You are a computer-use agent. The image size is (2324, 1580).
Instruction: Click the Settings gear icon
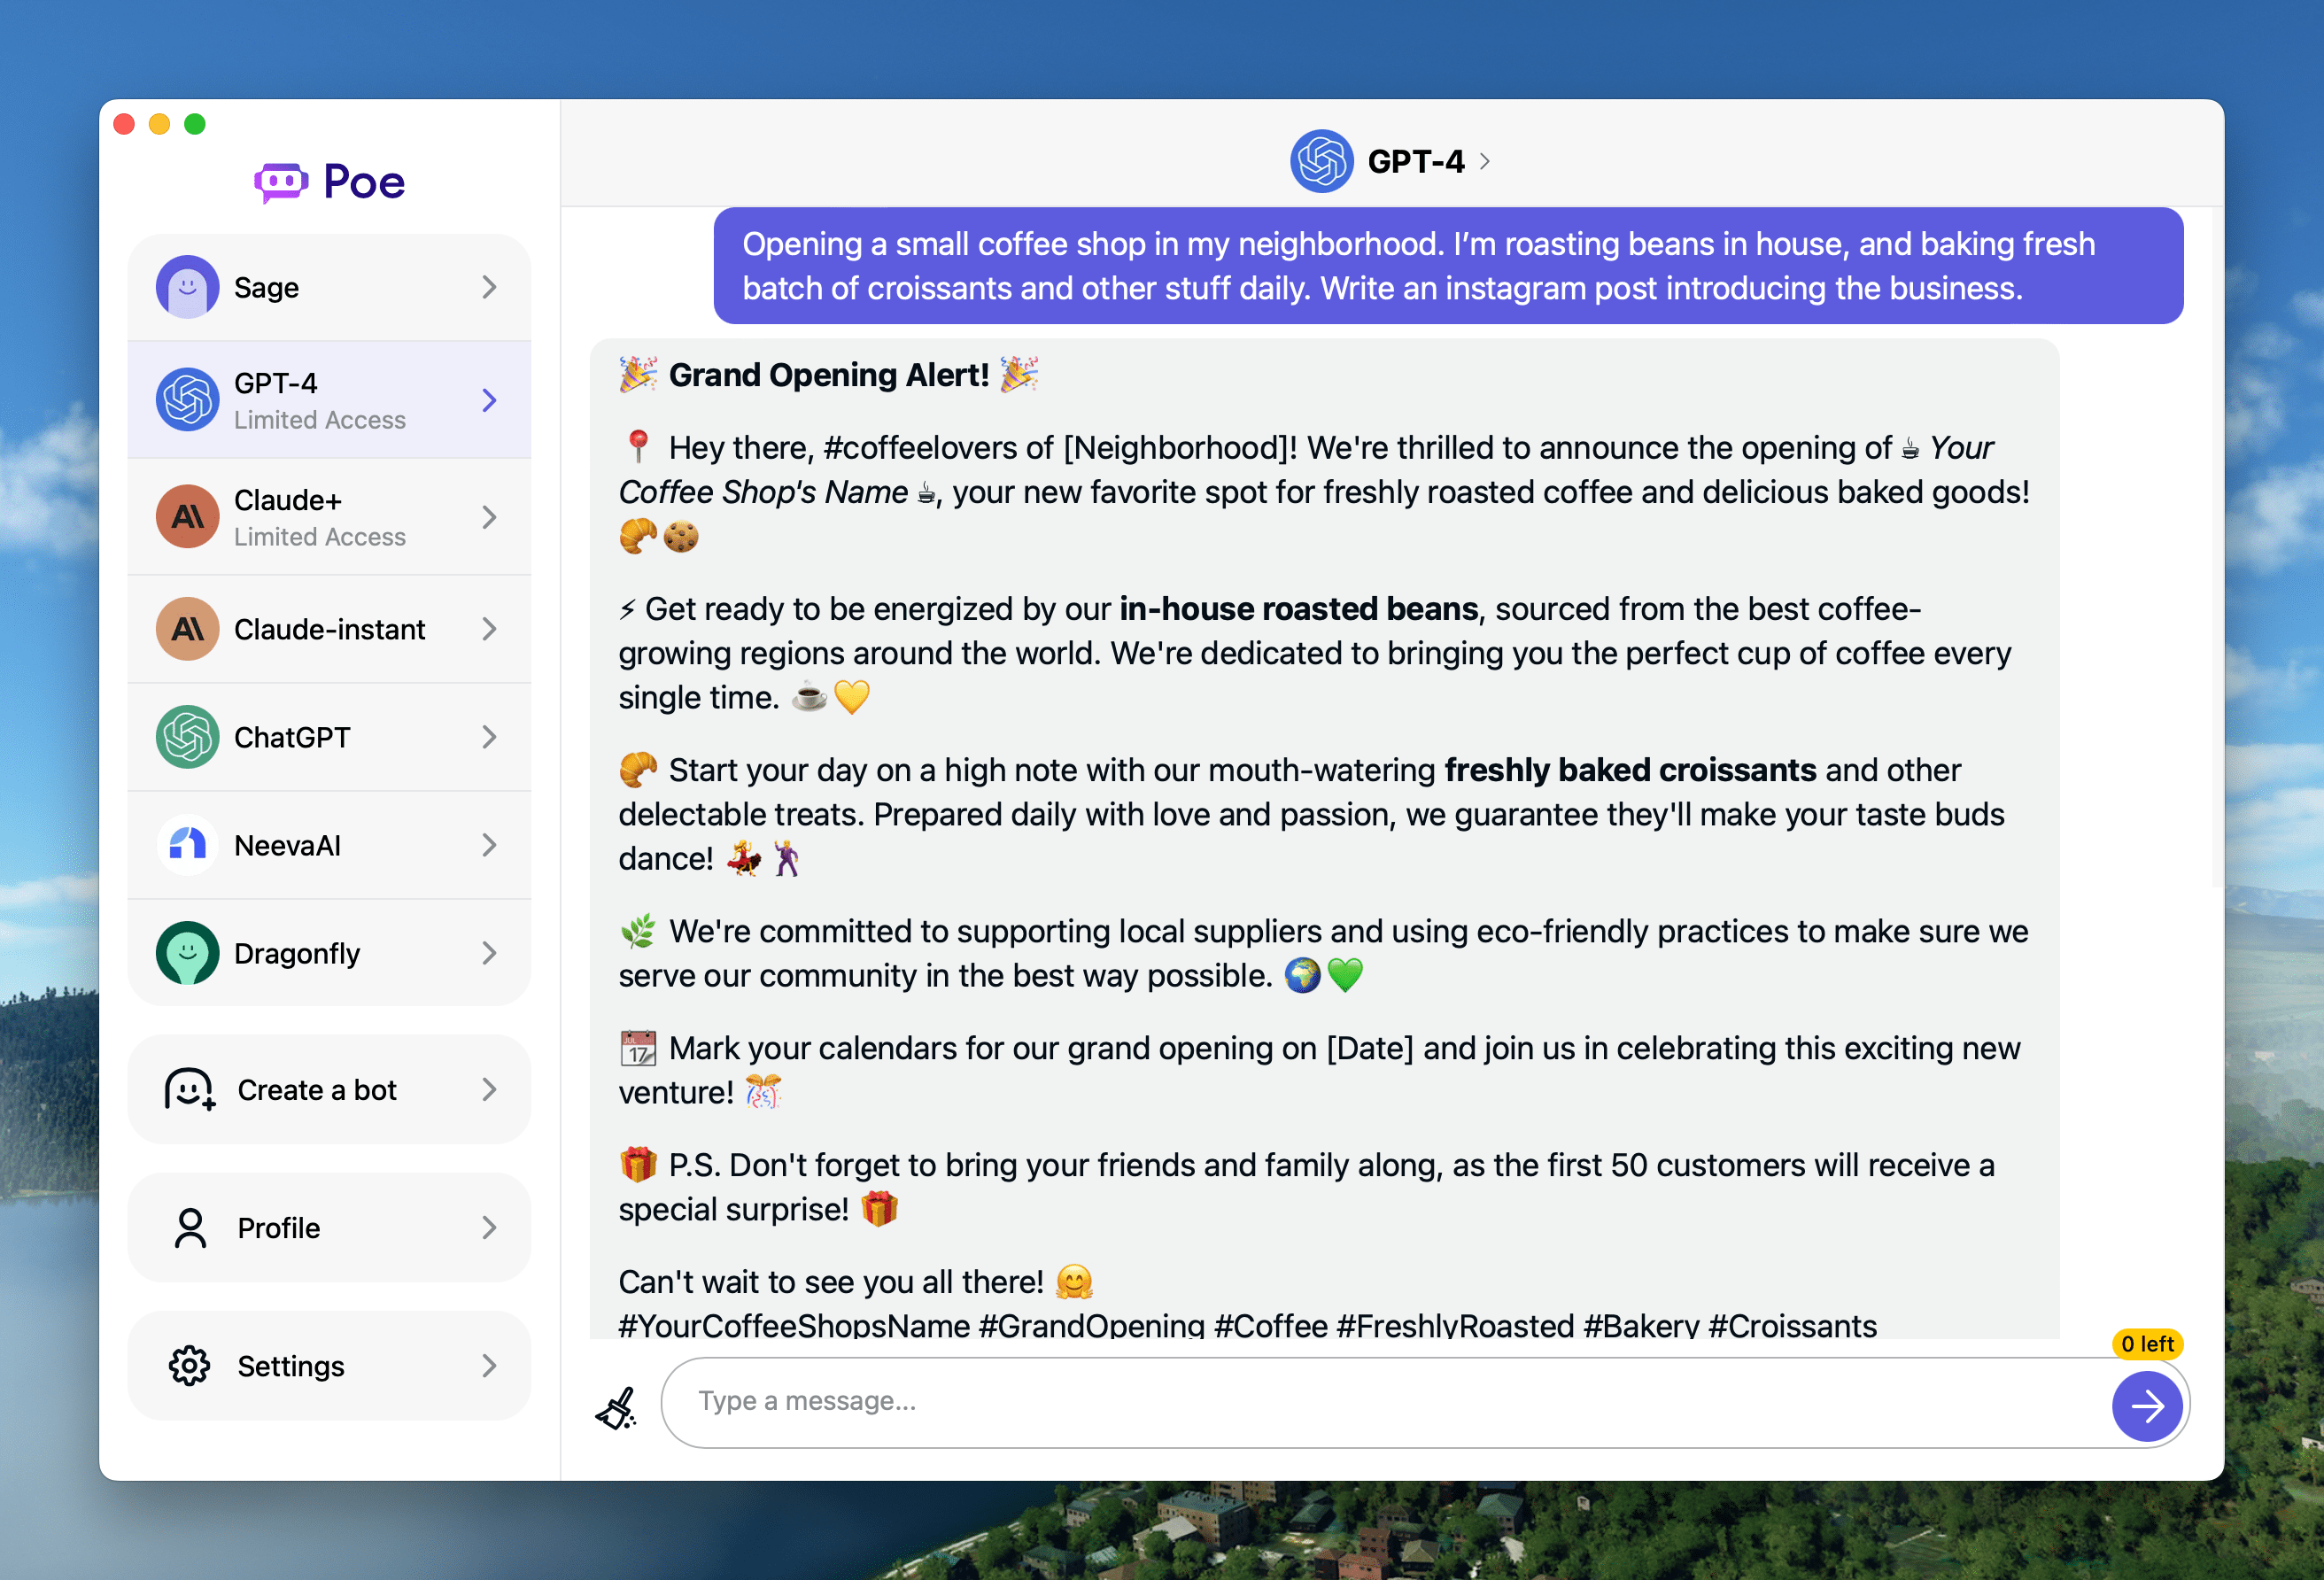pyautogui.click(x=189, y=1366)
